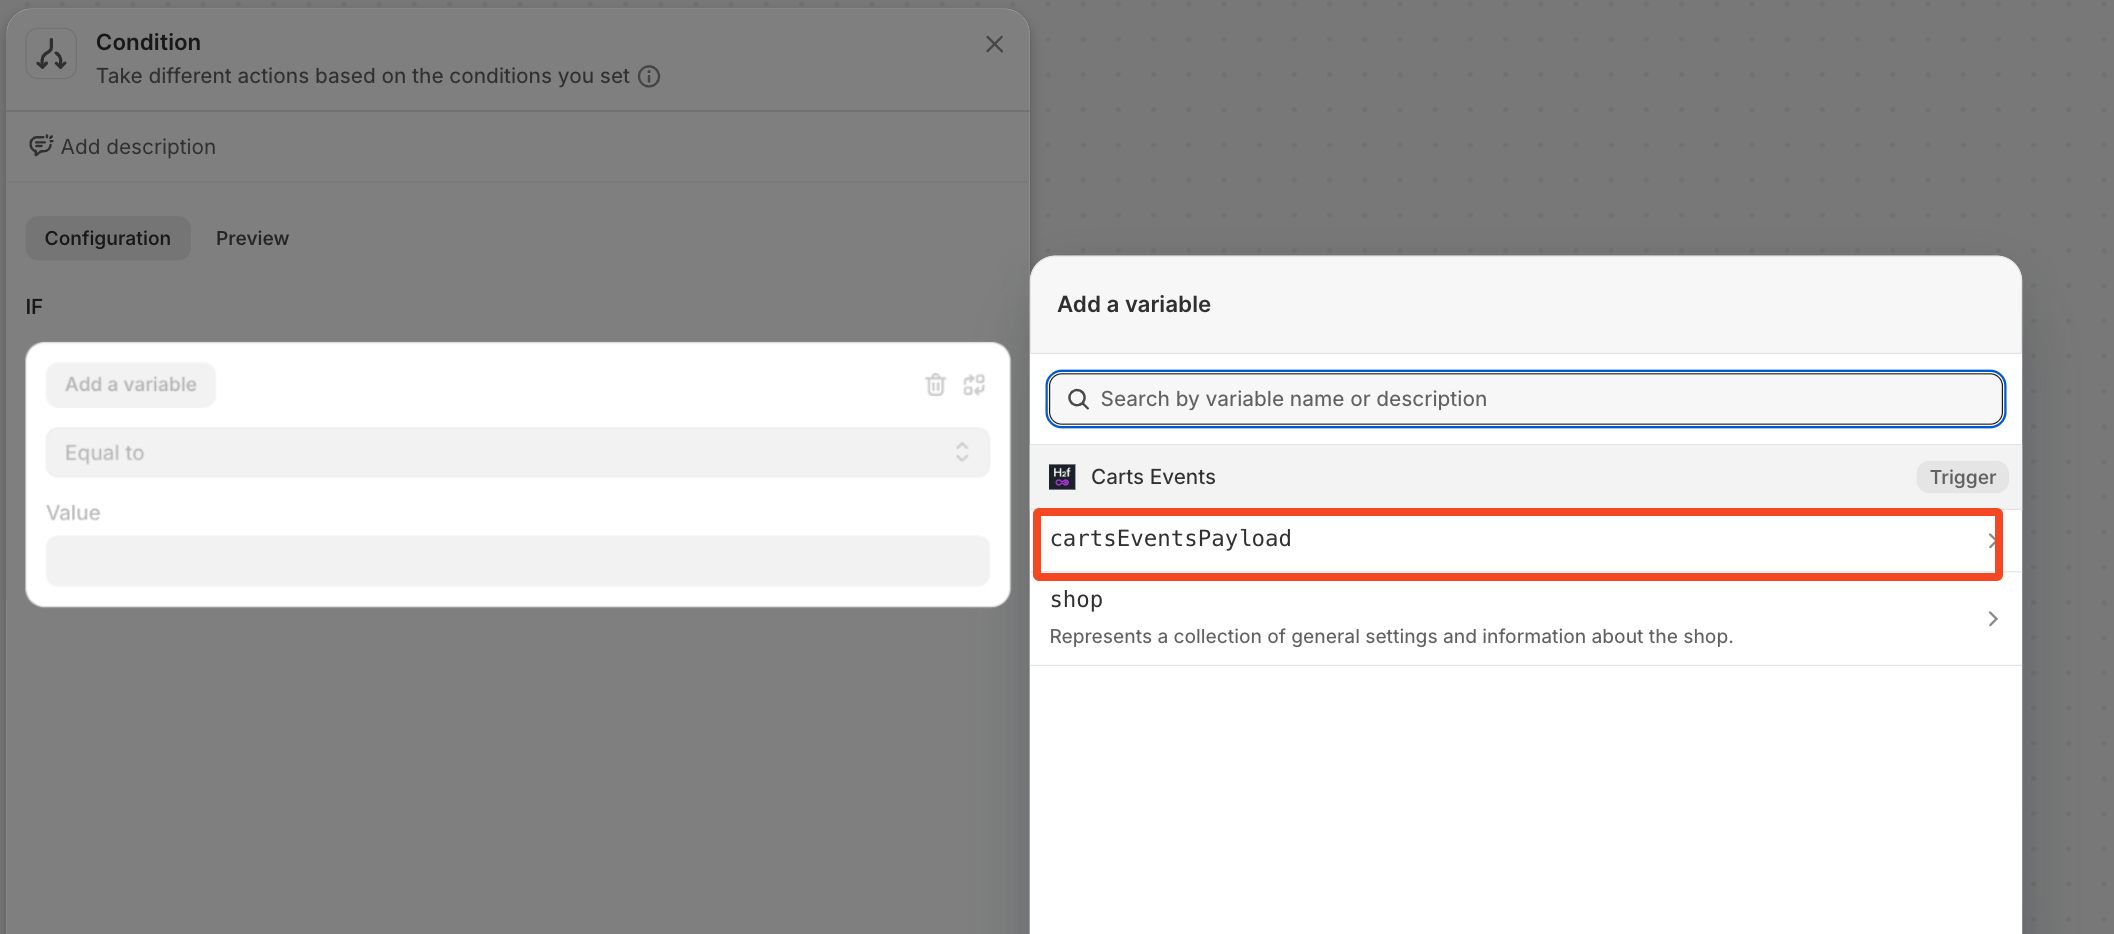Select the cartsEventsPayload variable name
Screen dimensions: 2114x934
pyautogui.click(x=1171, y=539)
